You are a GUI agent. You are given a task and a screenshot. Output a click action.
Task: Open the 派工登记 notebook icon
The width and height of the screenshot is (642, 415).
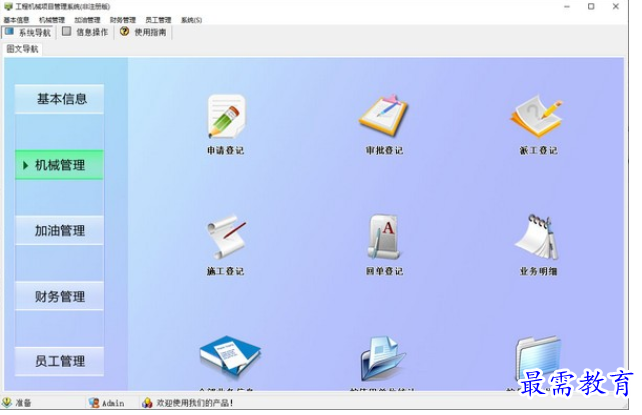[x=537, y=117]
